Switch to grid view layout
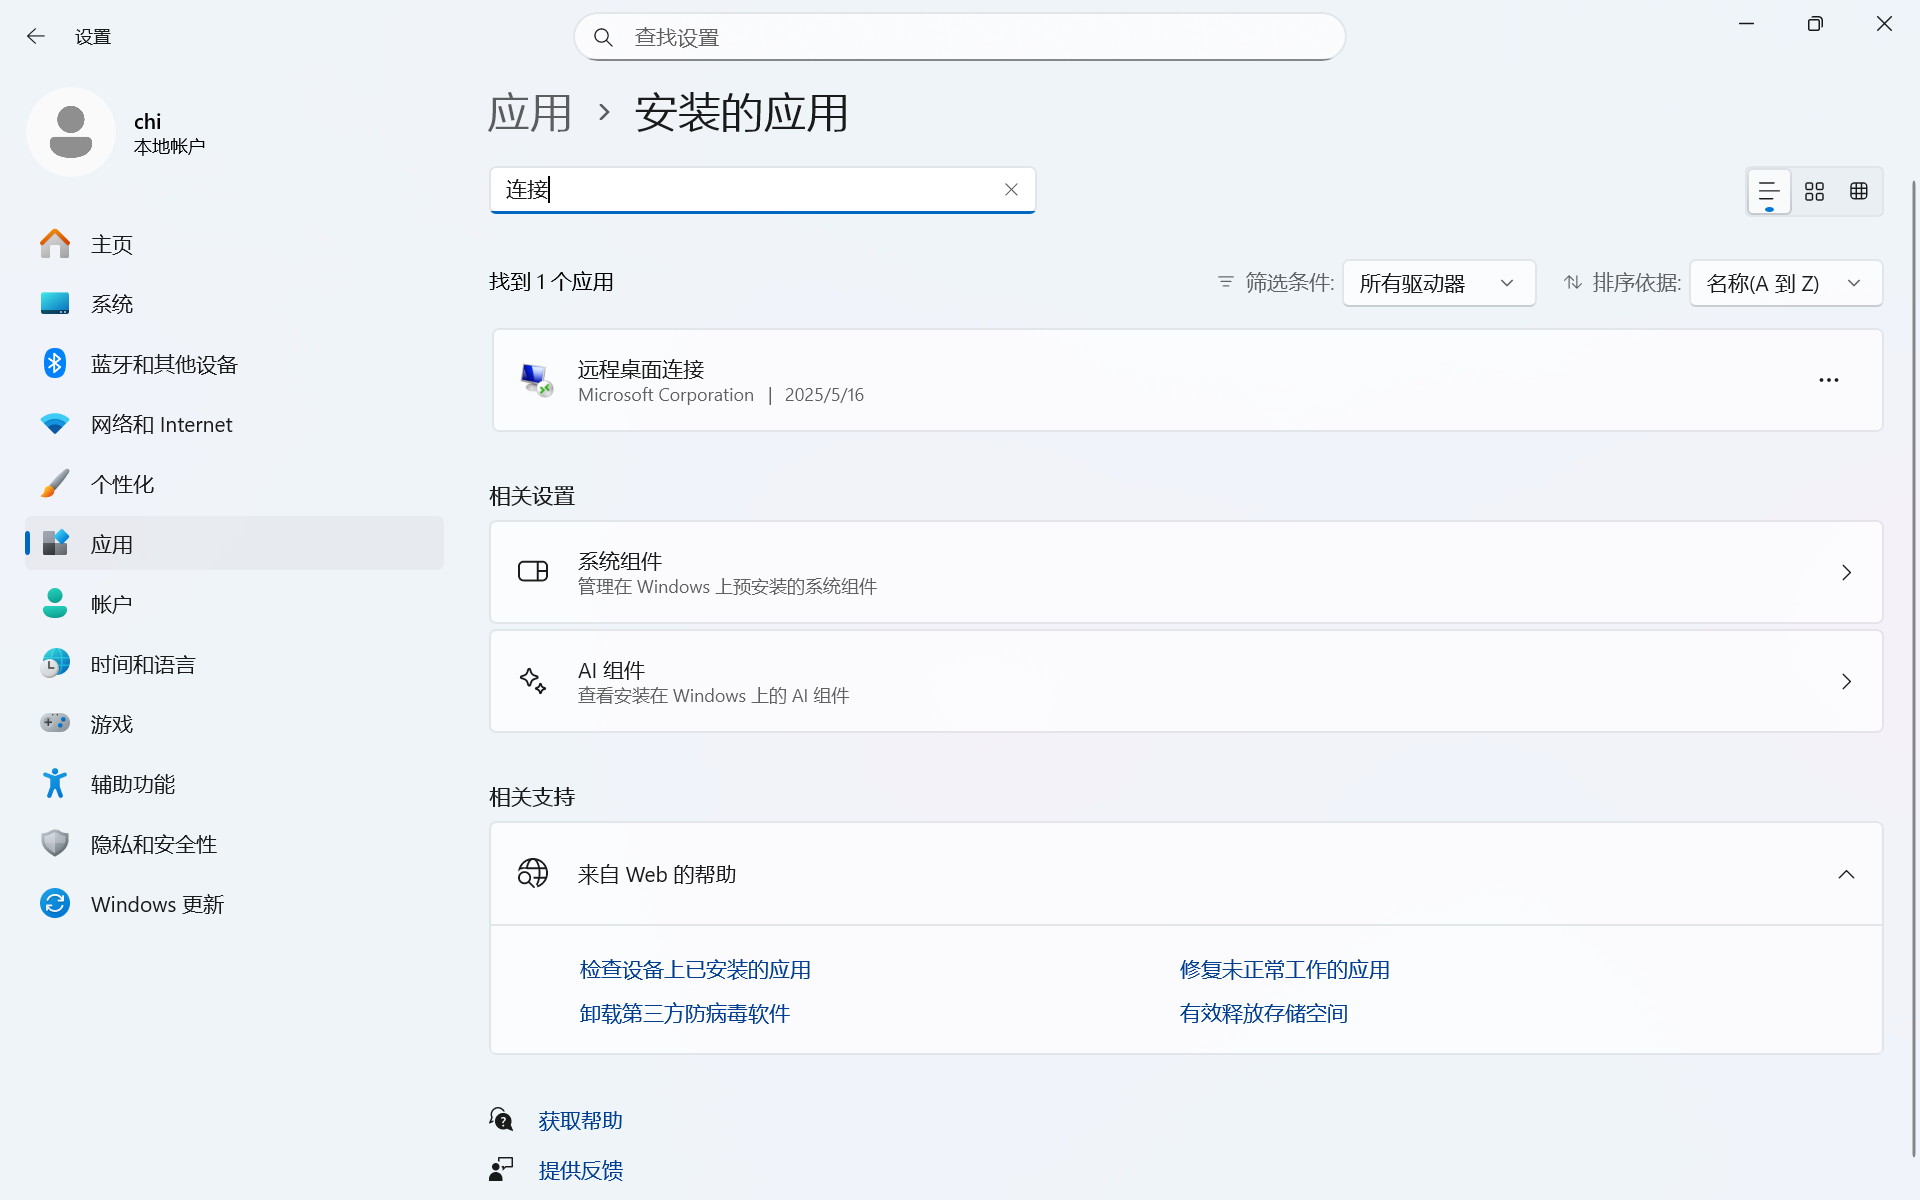Viewport: 1920px width, 1200px height. point(1814,191)
